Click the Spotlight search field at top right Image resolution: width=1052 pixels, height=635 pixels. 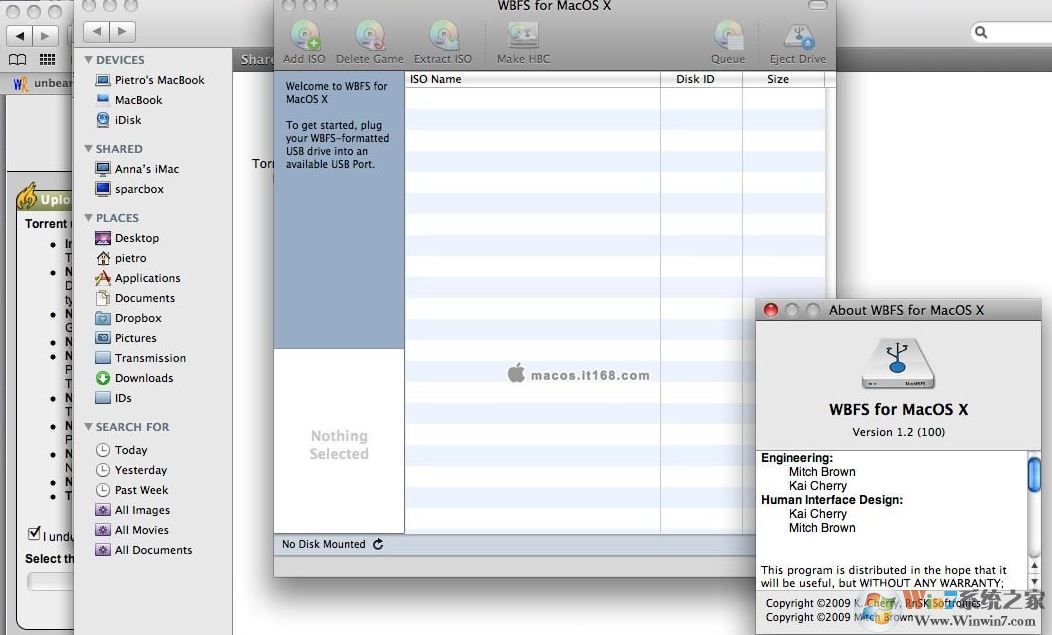pos(1010,32)
